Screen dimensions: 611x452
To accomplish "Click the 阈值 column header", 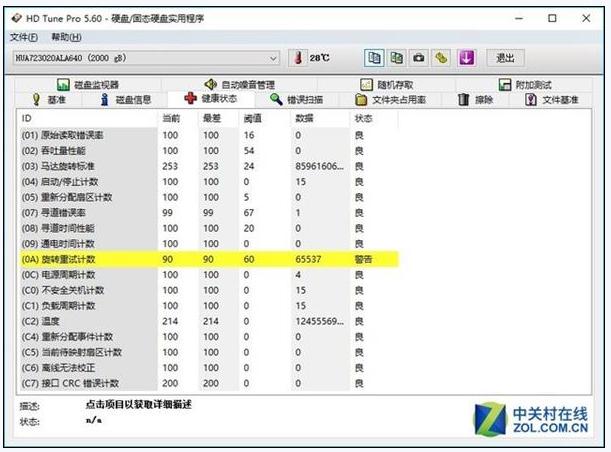I will click(x=265, y=118).
